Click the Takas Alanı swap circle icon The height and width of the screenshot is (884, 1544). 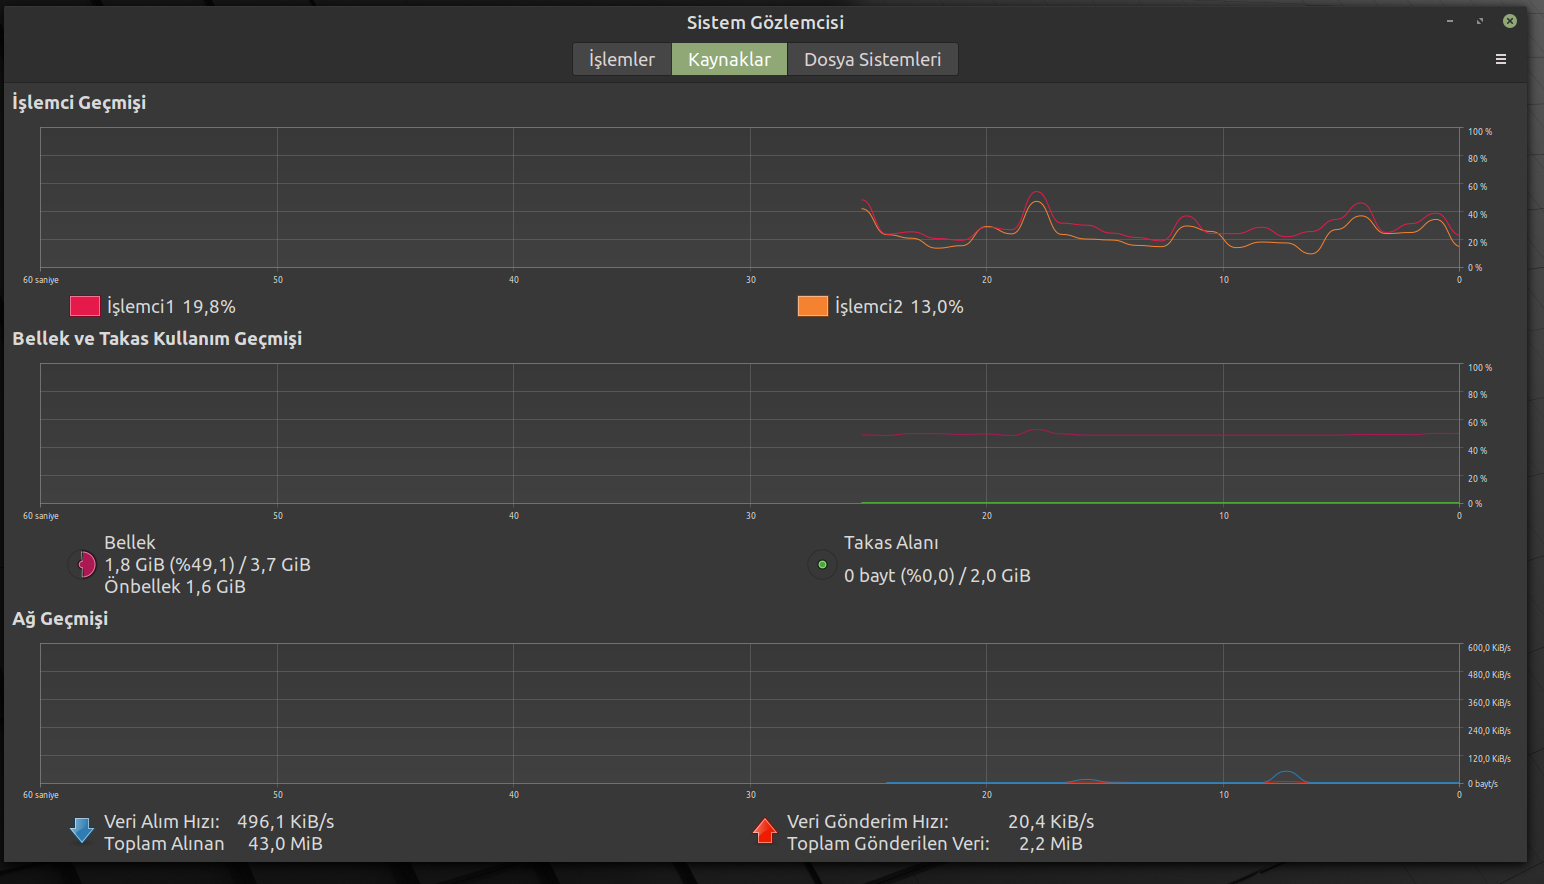pos(822,565)
